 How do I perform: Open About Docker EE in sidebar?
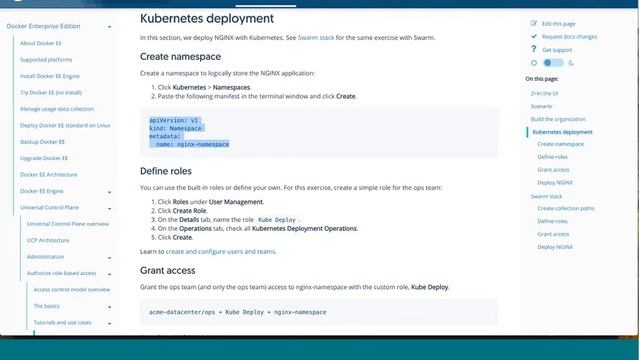pos(41,43)
